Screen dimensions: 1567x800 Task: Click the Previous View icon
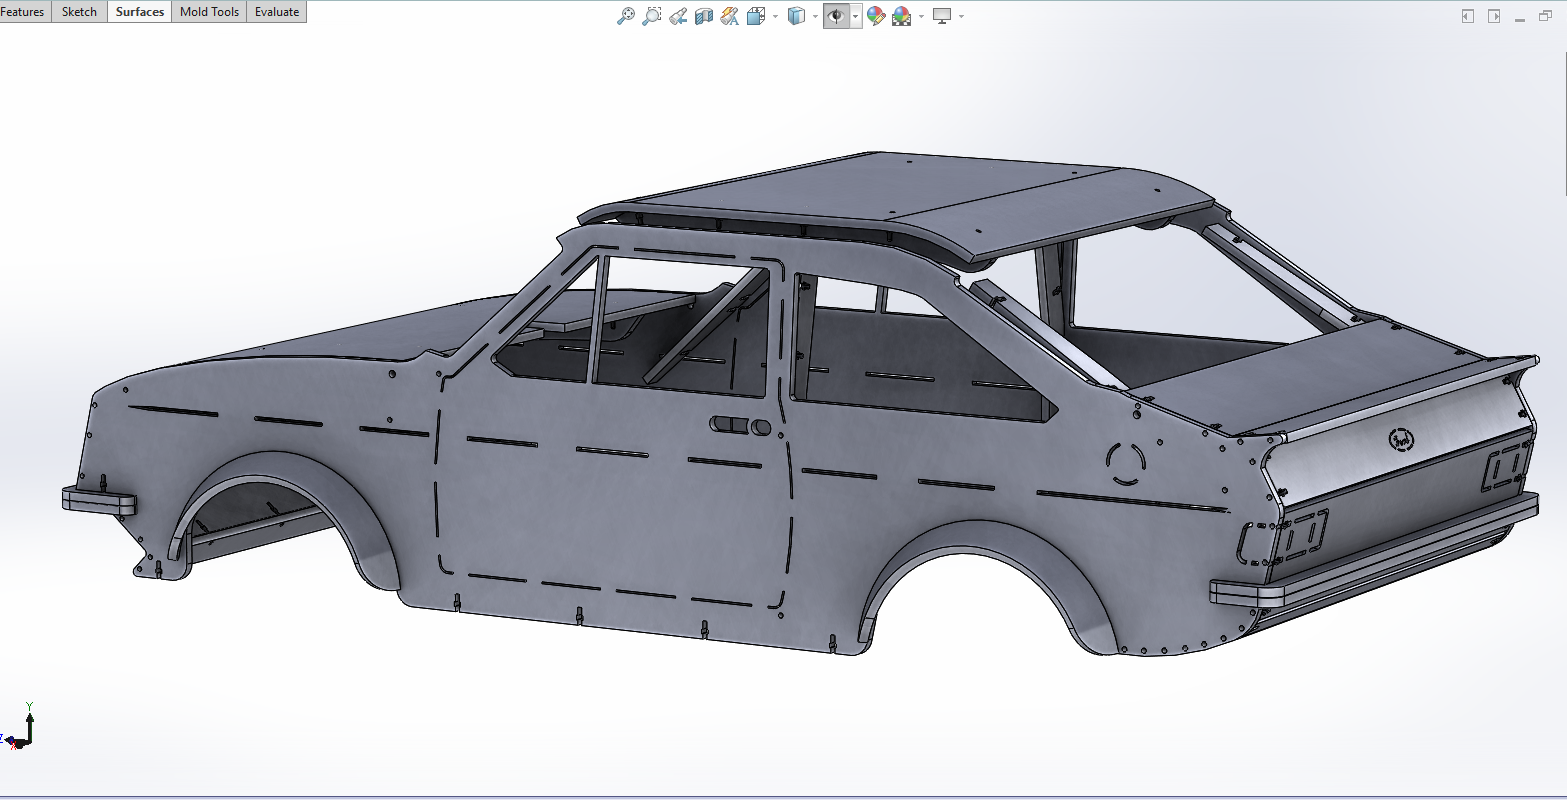678,16
